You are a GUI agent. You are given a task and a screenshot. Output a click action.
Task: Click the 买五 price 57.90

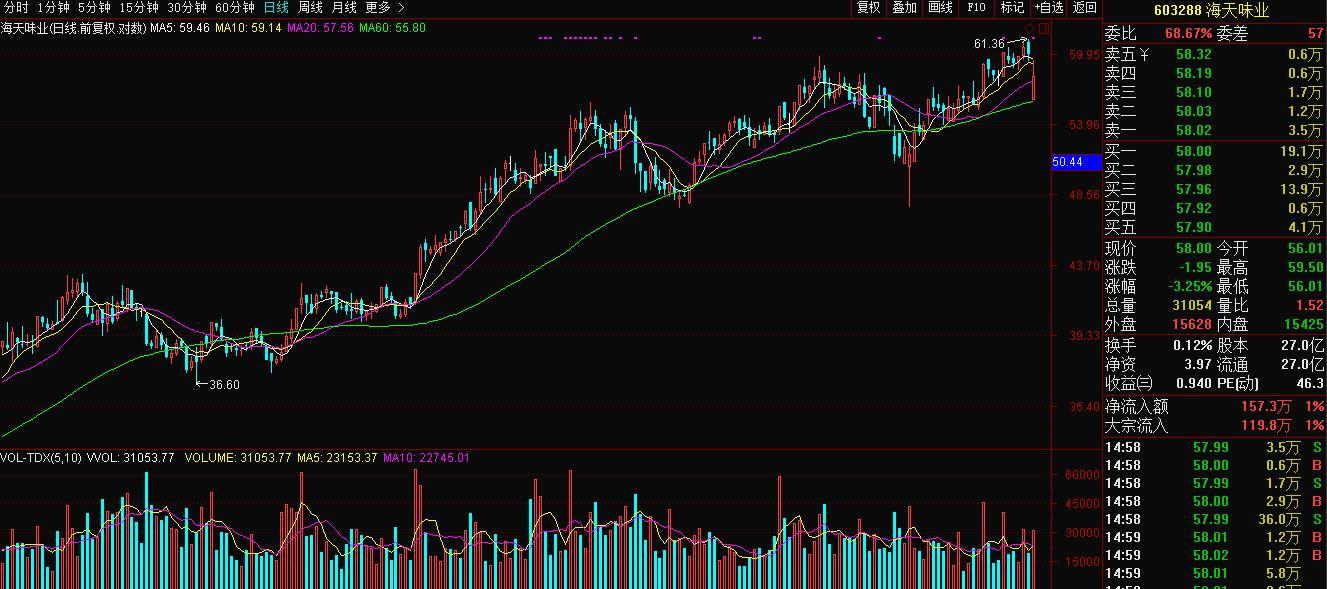(1194, 227)
